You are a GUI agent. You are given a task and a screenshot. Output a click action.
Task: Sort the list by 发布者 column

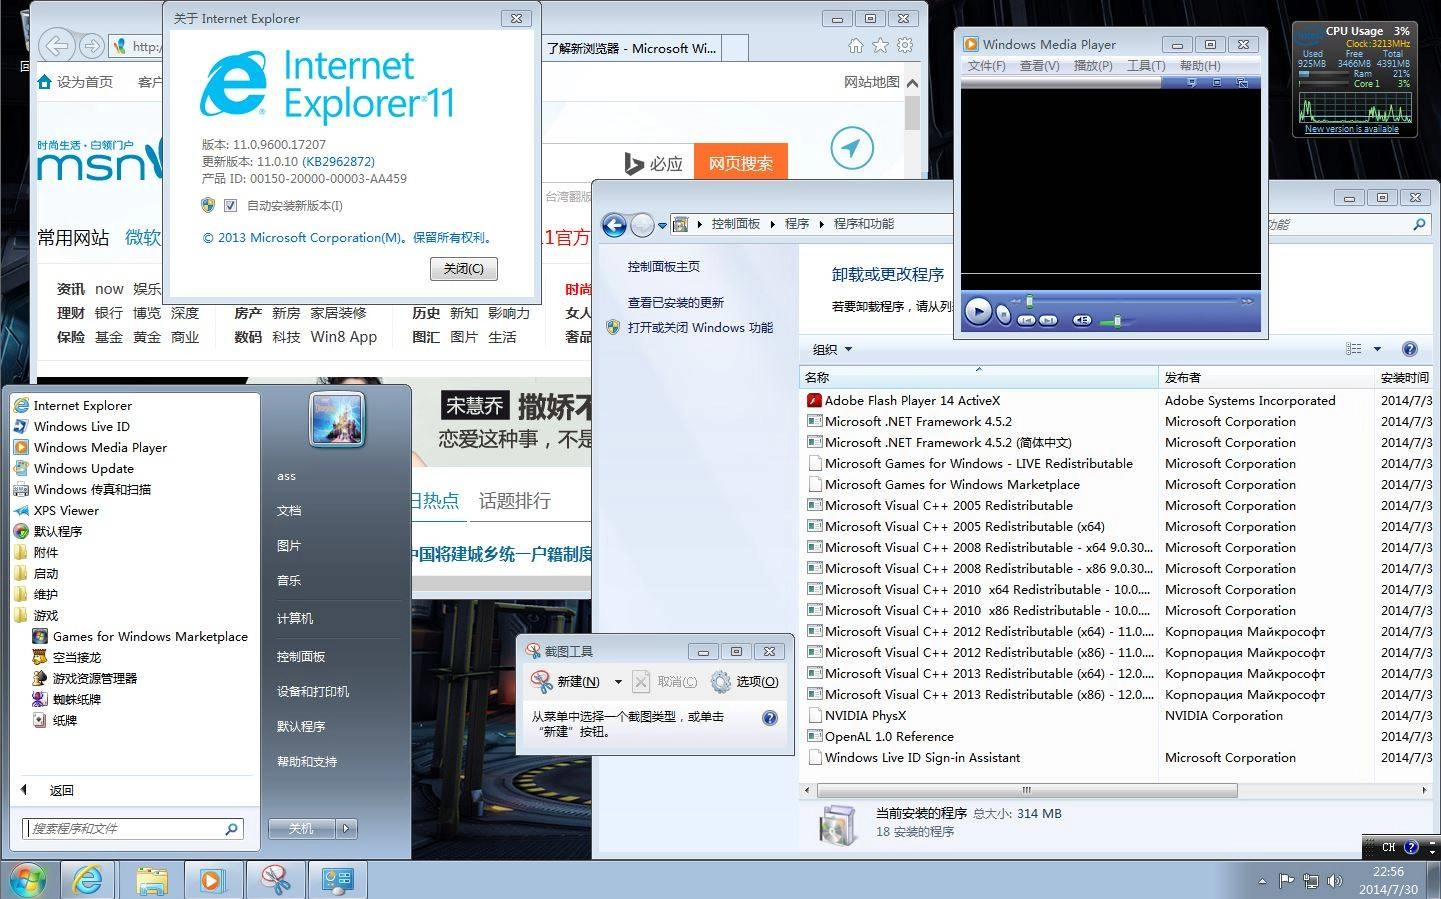(x=1266, y=378)
